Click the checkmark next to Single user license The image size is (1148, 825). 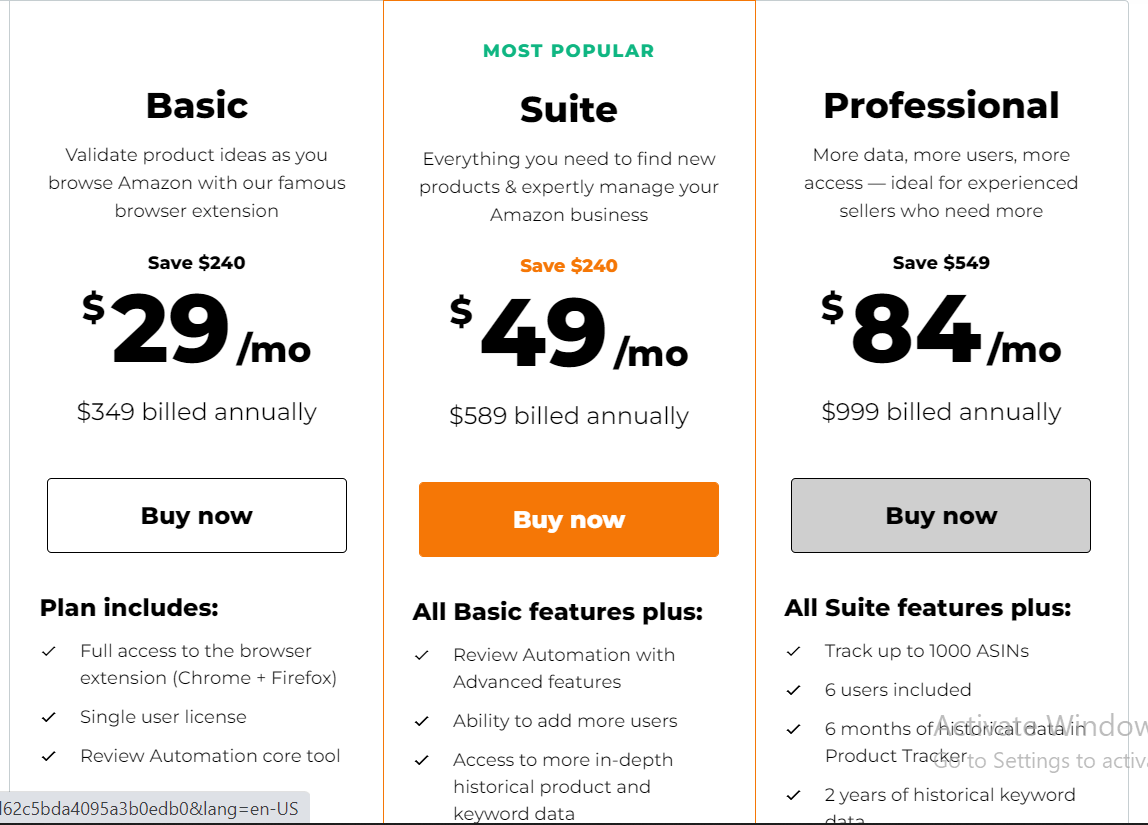(49, 718)
